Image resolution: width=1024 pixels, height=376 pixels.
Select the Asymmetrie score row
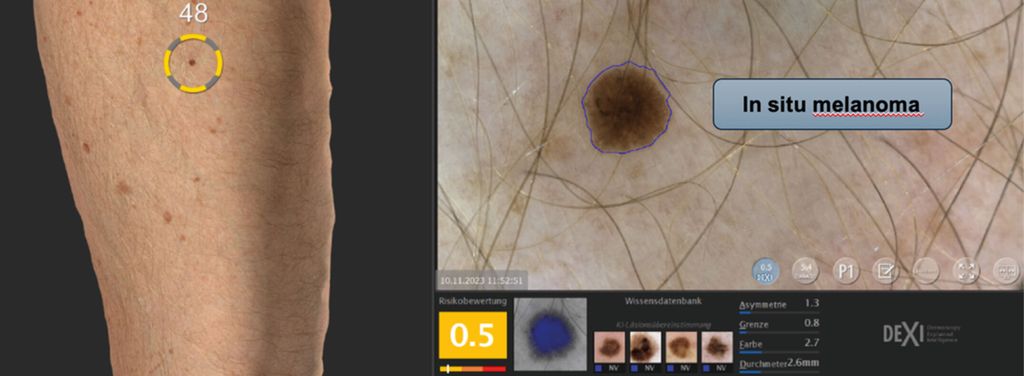pyautogui.click(x=780, y=305)
